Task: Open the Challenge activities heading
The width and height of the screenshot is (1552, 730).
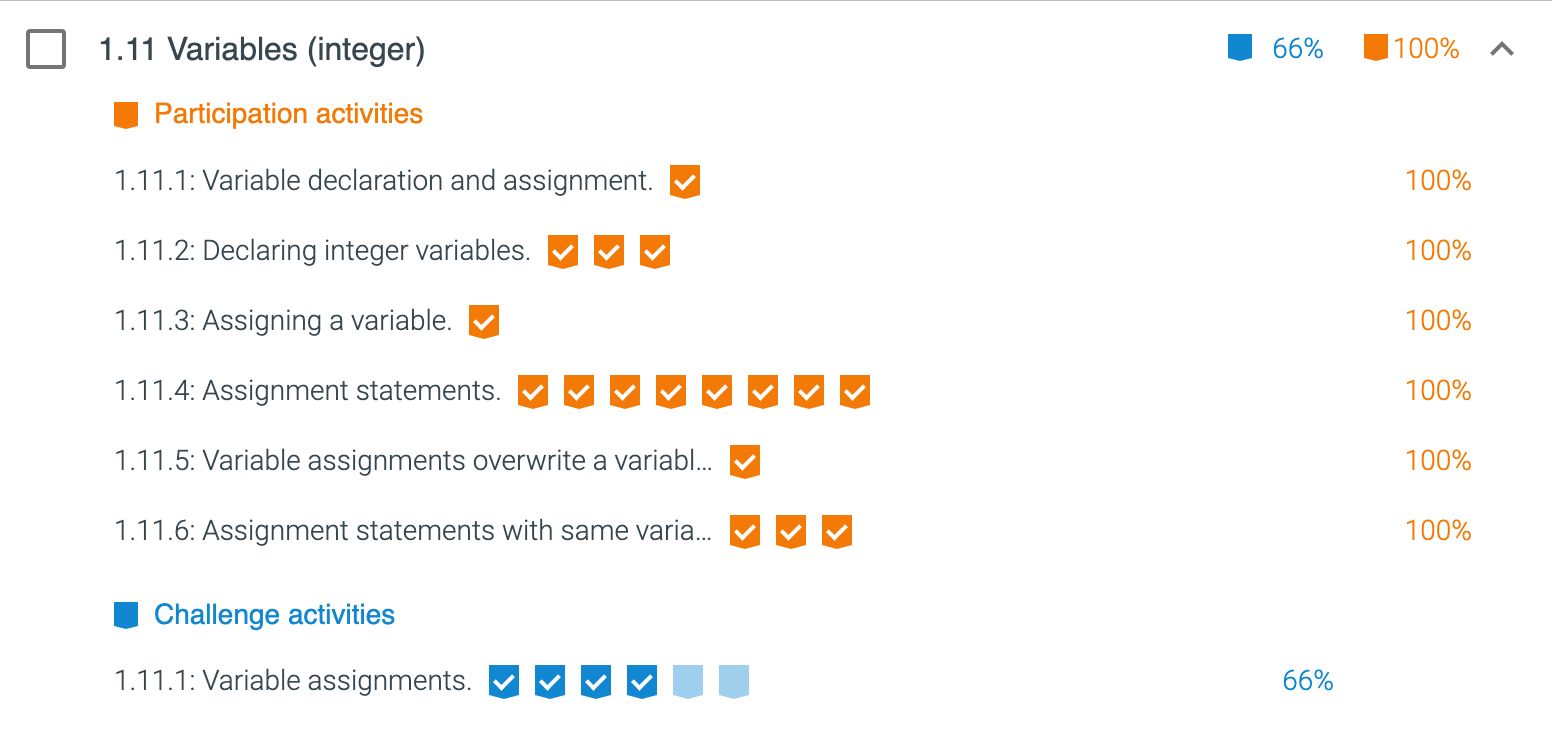Action: point(274,614)
